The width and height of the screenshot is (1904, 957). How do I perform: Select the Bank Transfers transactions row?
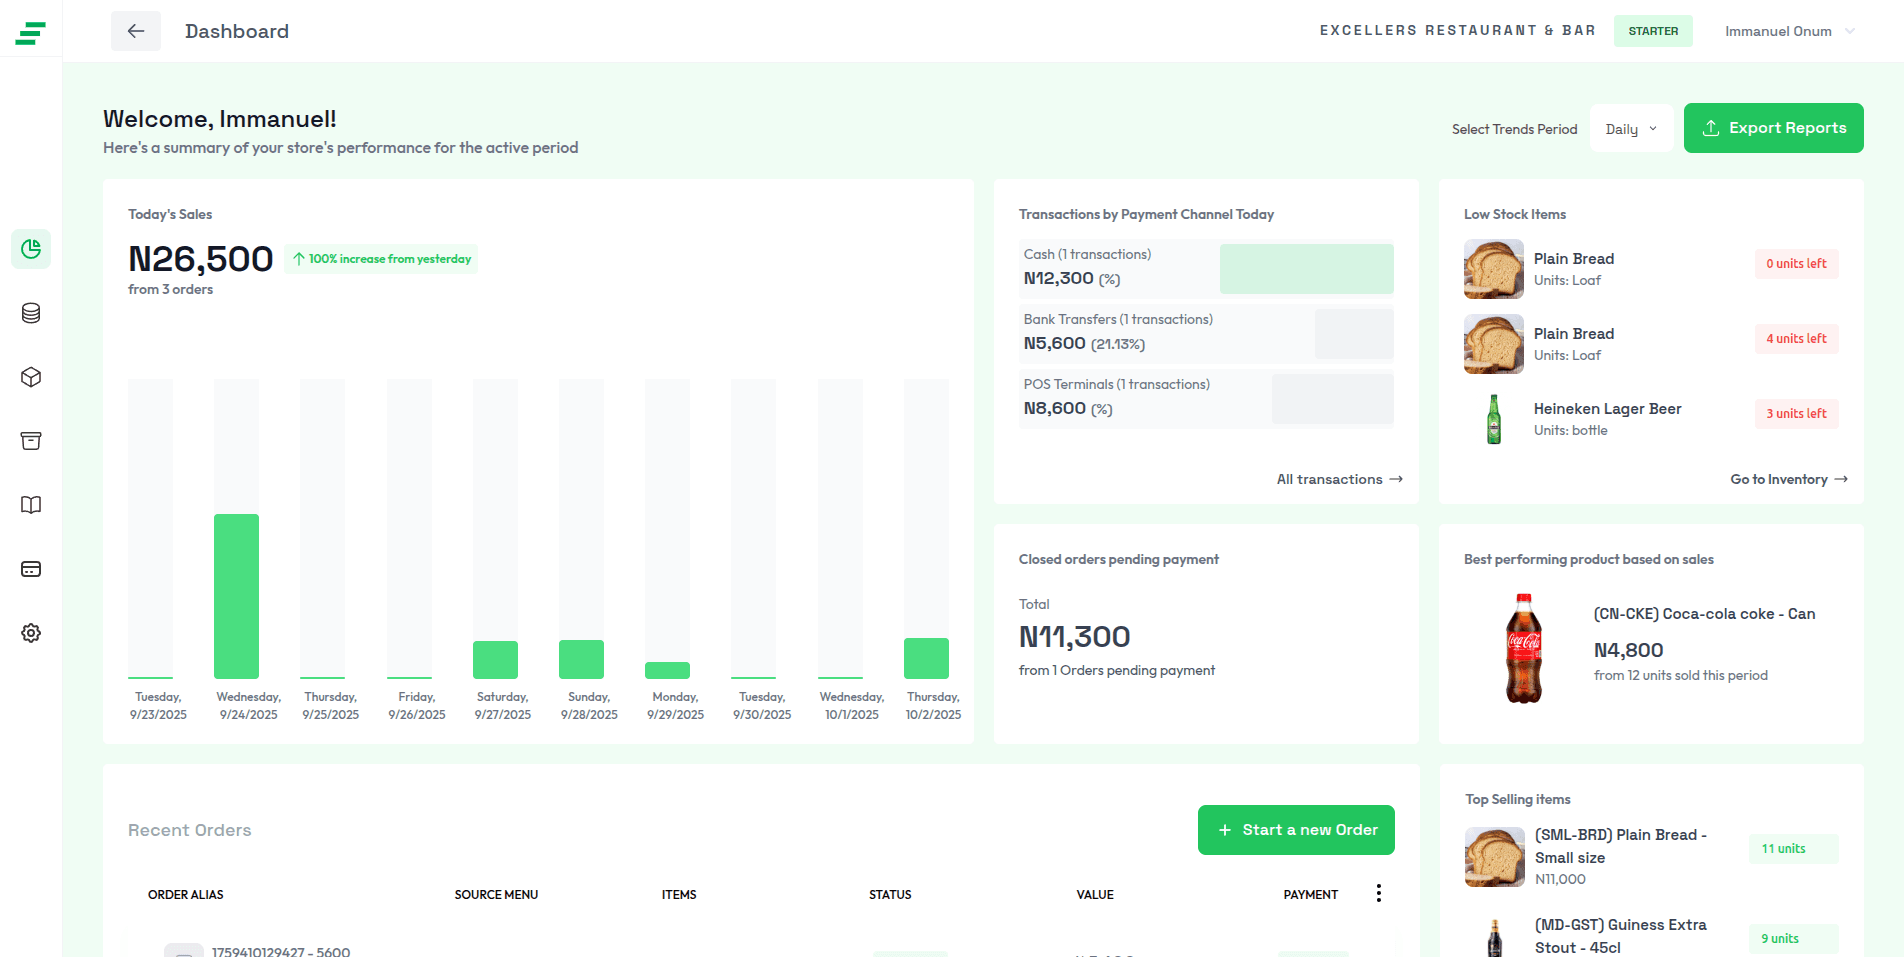pyautogui.click(x=1206, y=333)
